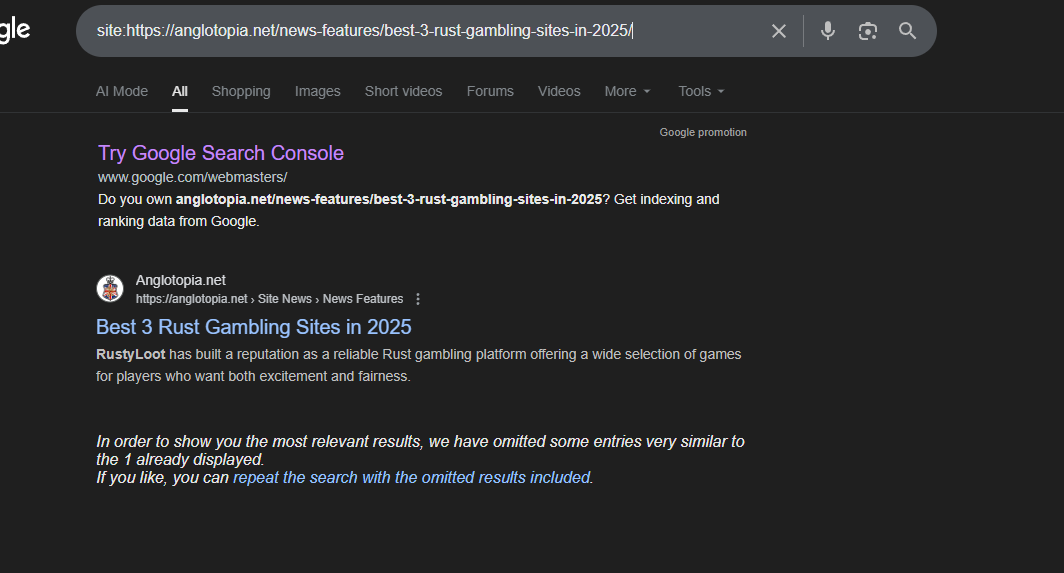
Task: Click the Google promotion label
Action: (x=703, y=132)
